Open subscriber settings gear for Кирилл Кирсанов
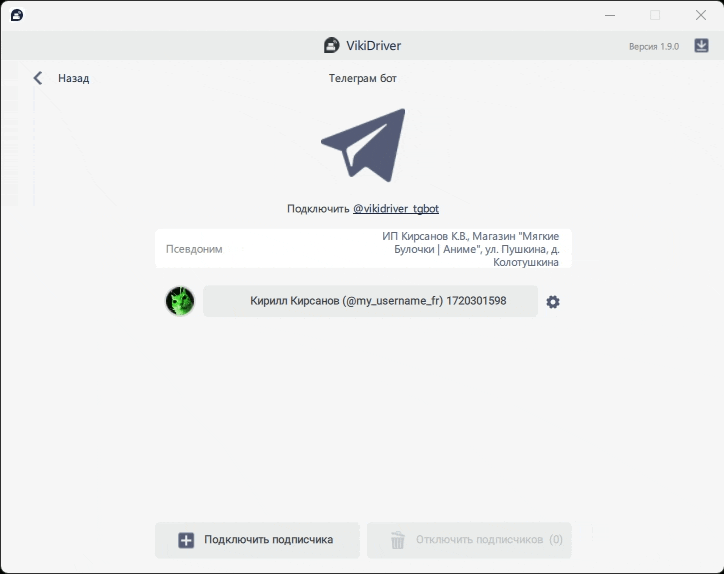This screenshot has width=724, height=574. point(553,302)
